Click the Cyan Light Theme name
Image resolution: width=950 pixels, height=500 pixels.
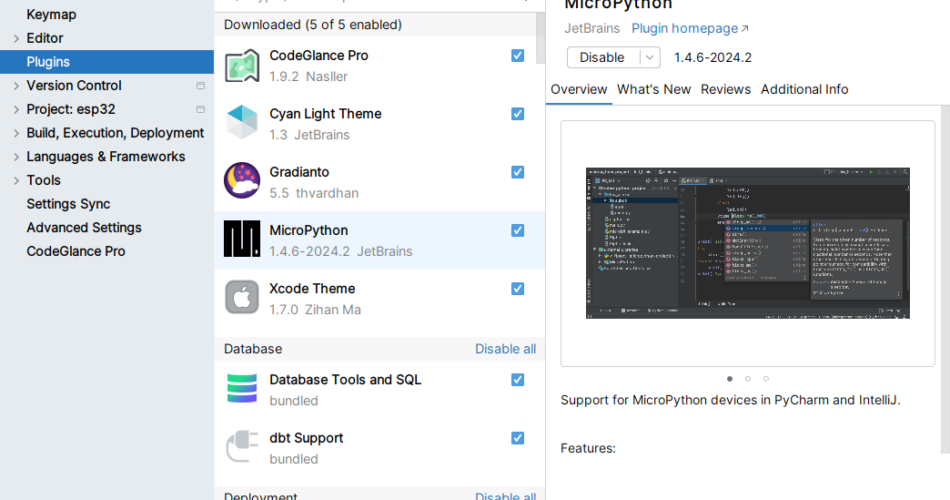325,114
